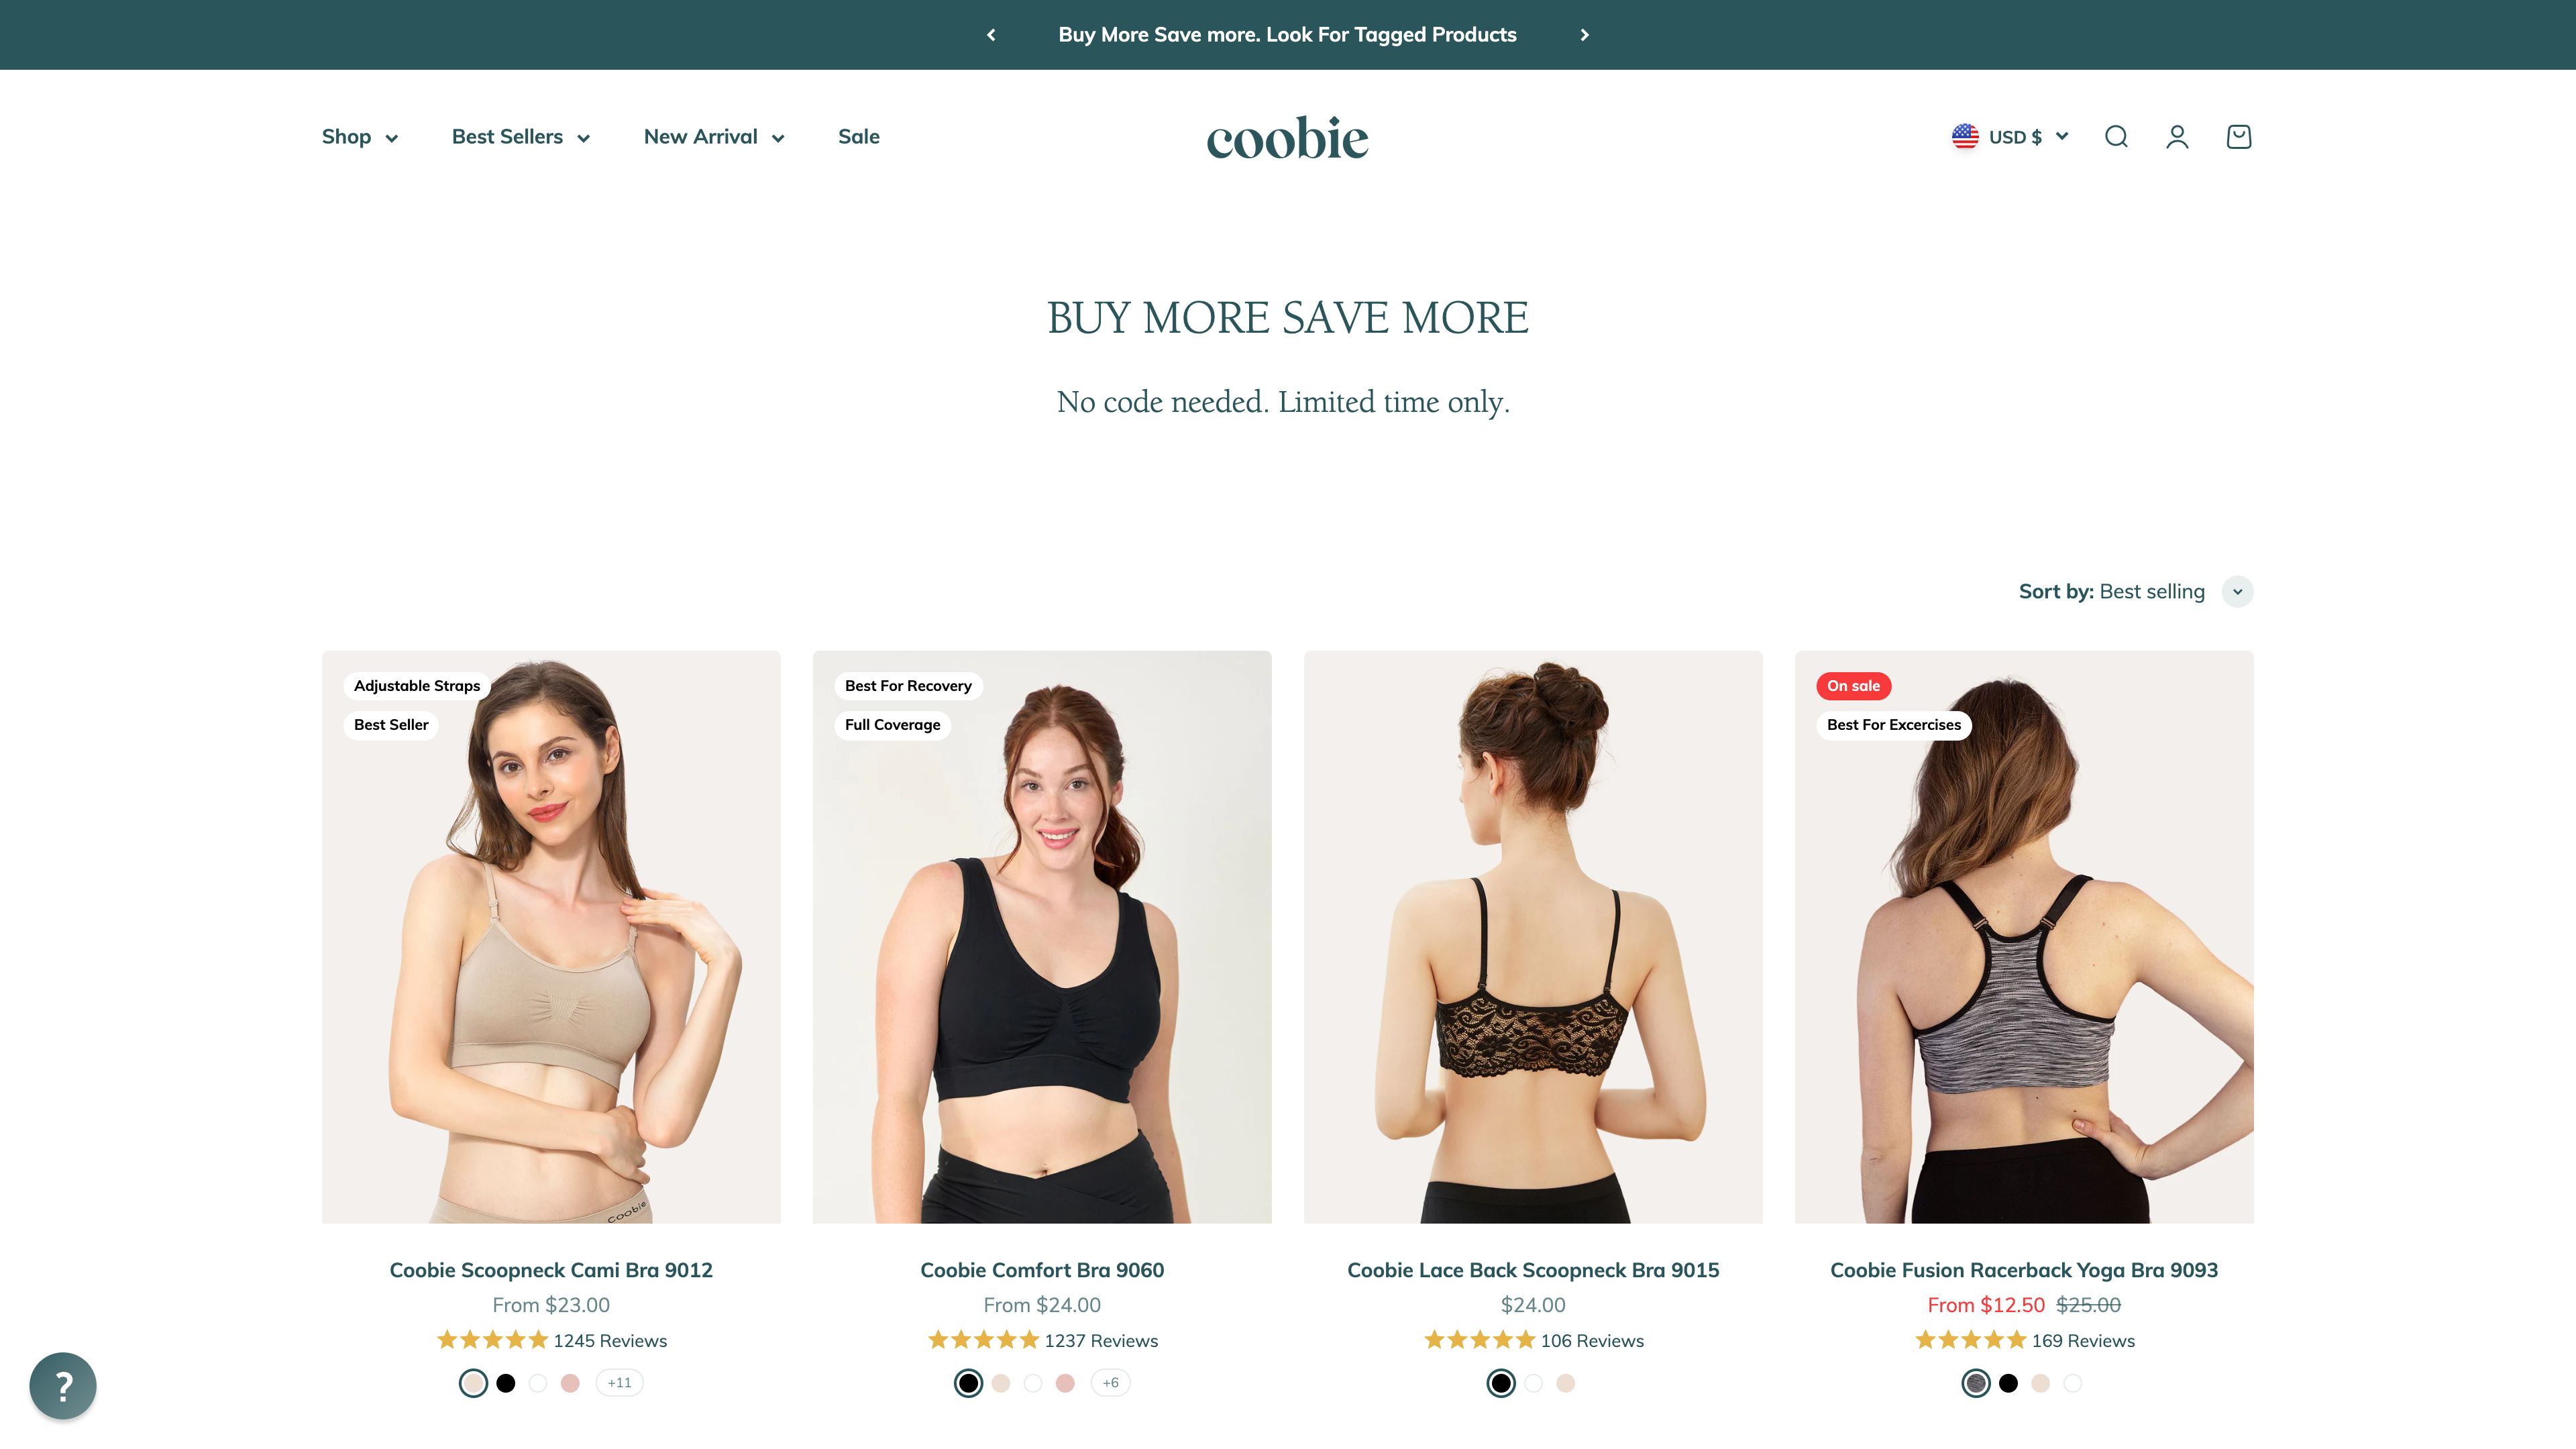Open the Sale menu item
This screenshot has width=2576, height=1449.
(x=858, y=137)
